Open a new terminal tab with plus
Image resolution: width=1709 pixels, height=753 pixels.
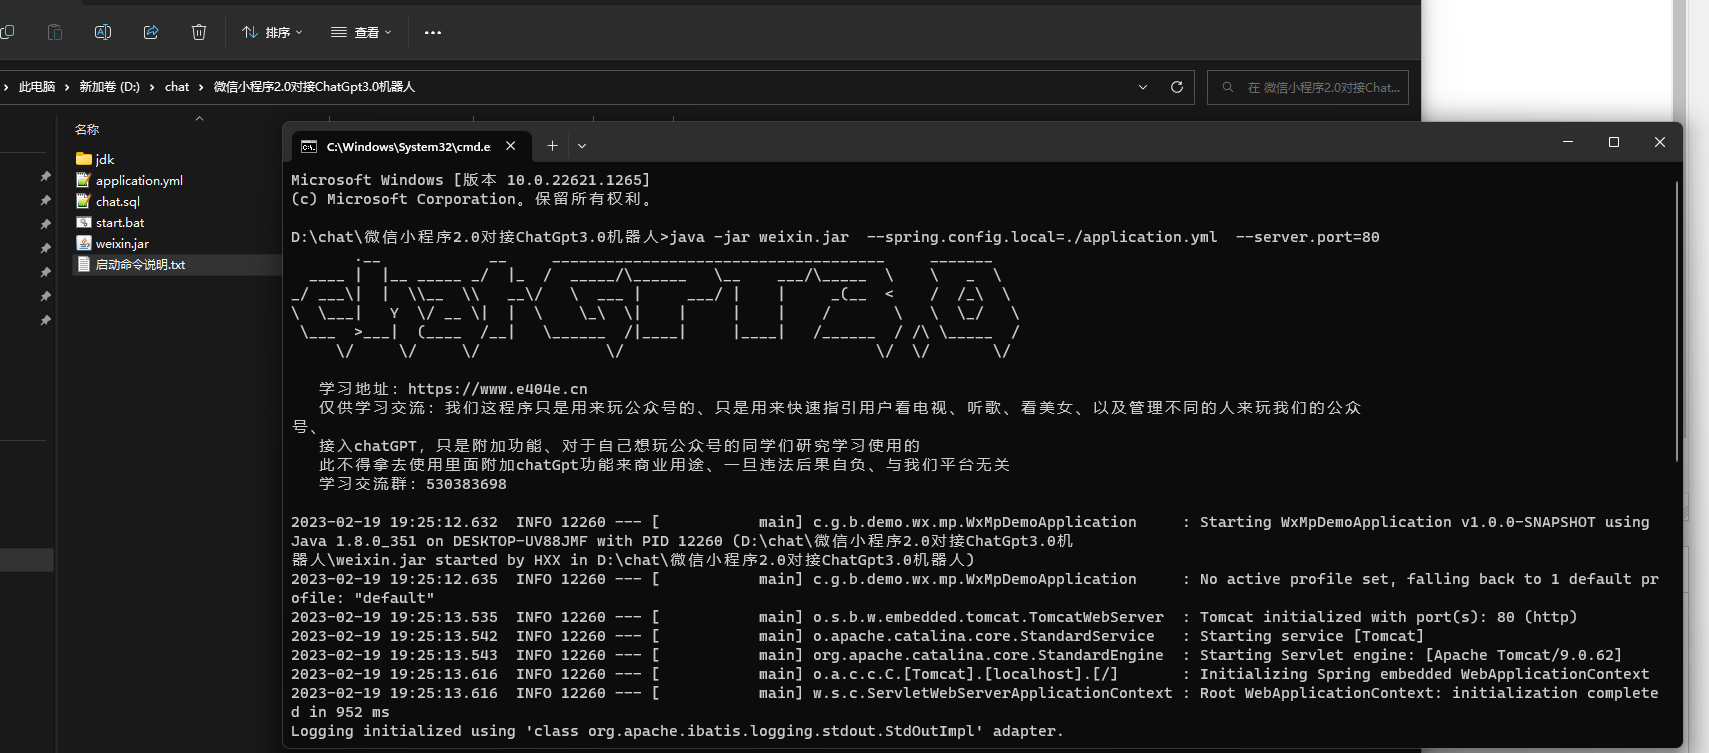[x=552, y=146]
